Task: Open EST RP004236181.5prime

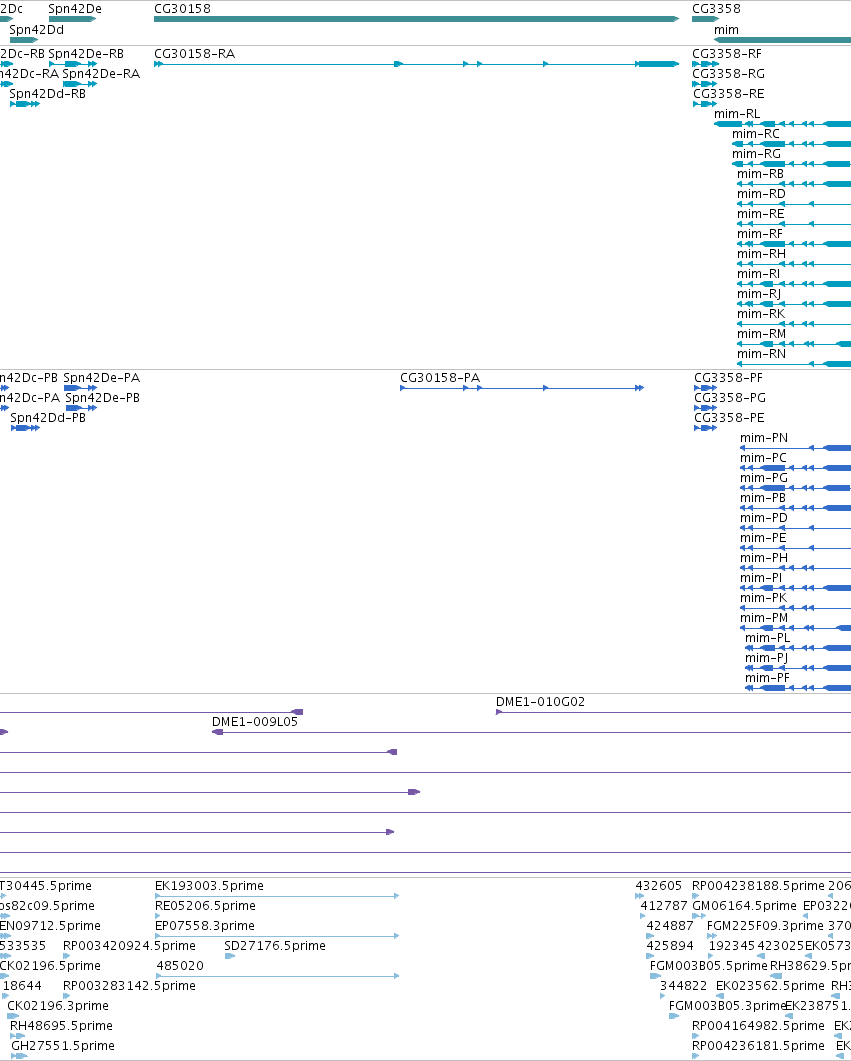Action: pos(758,1045)
